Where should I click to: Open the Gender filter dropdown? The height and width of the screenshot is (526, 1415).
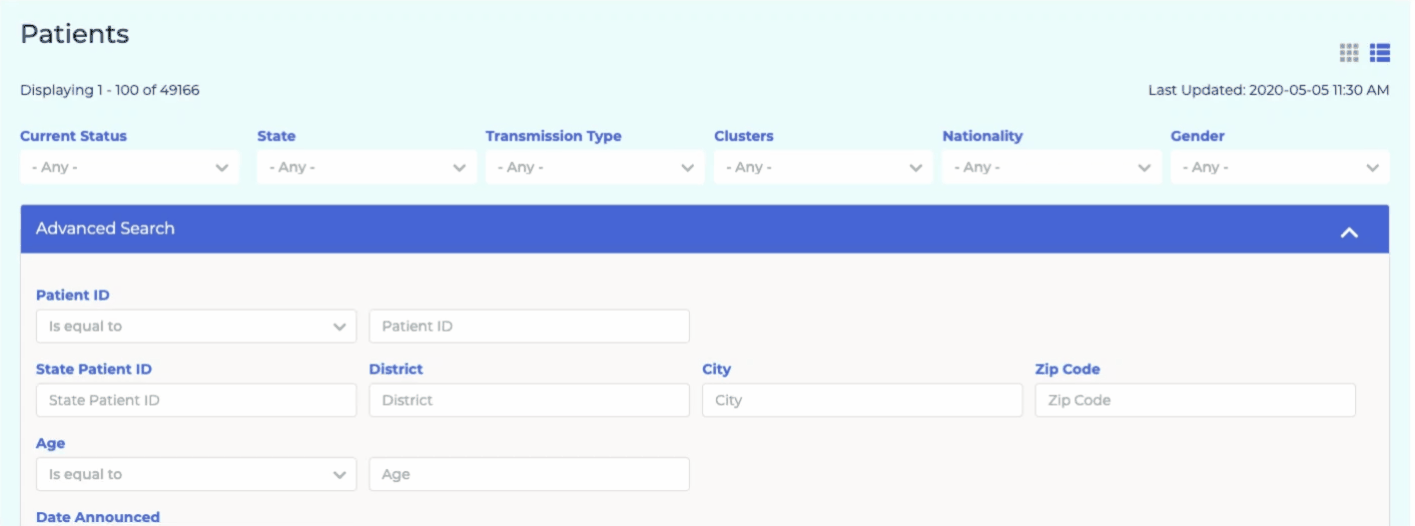coord(1280,167)
